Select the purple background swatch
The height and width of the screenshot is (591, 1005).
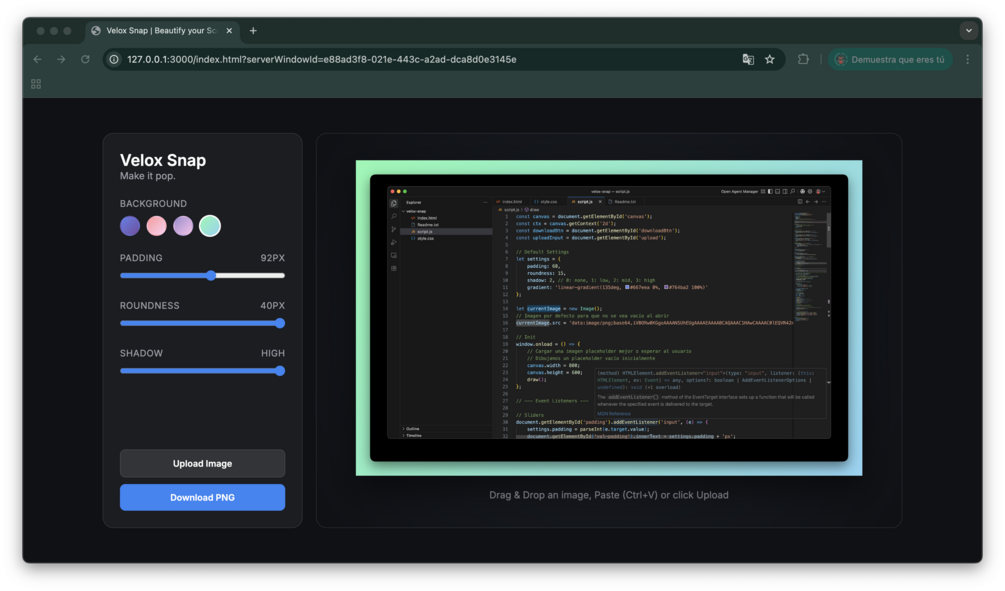pyautogui.click(x=129, y=226)
